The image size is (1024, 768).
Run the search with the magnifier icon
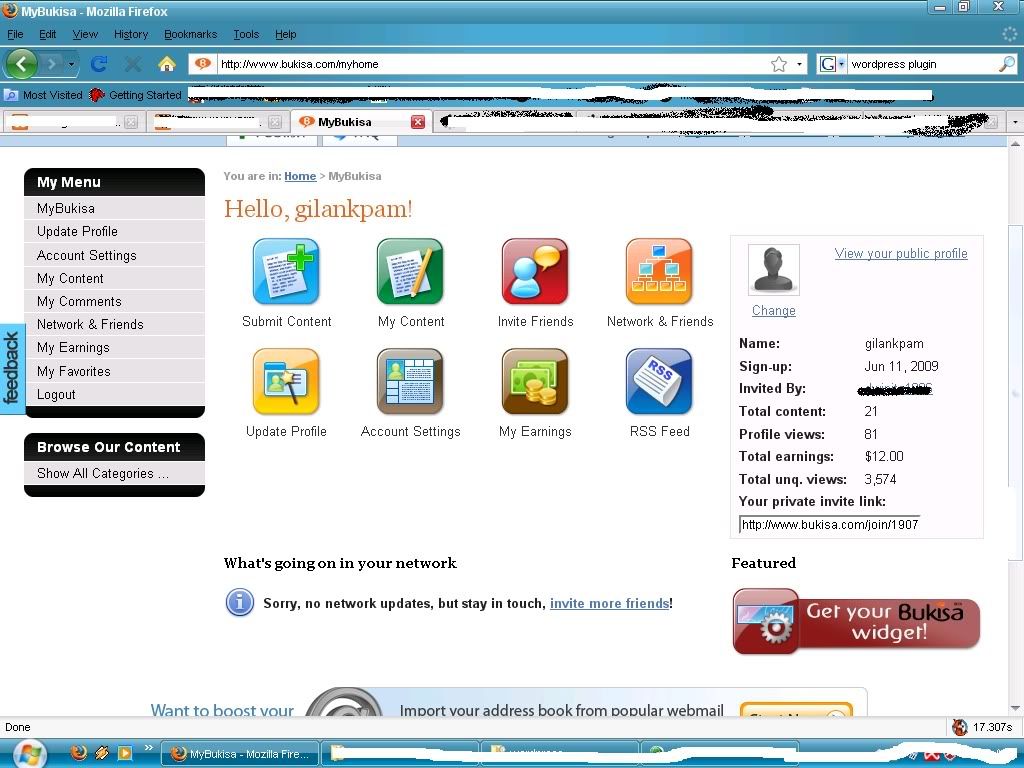1006,64
